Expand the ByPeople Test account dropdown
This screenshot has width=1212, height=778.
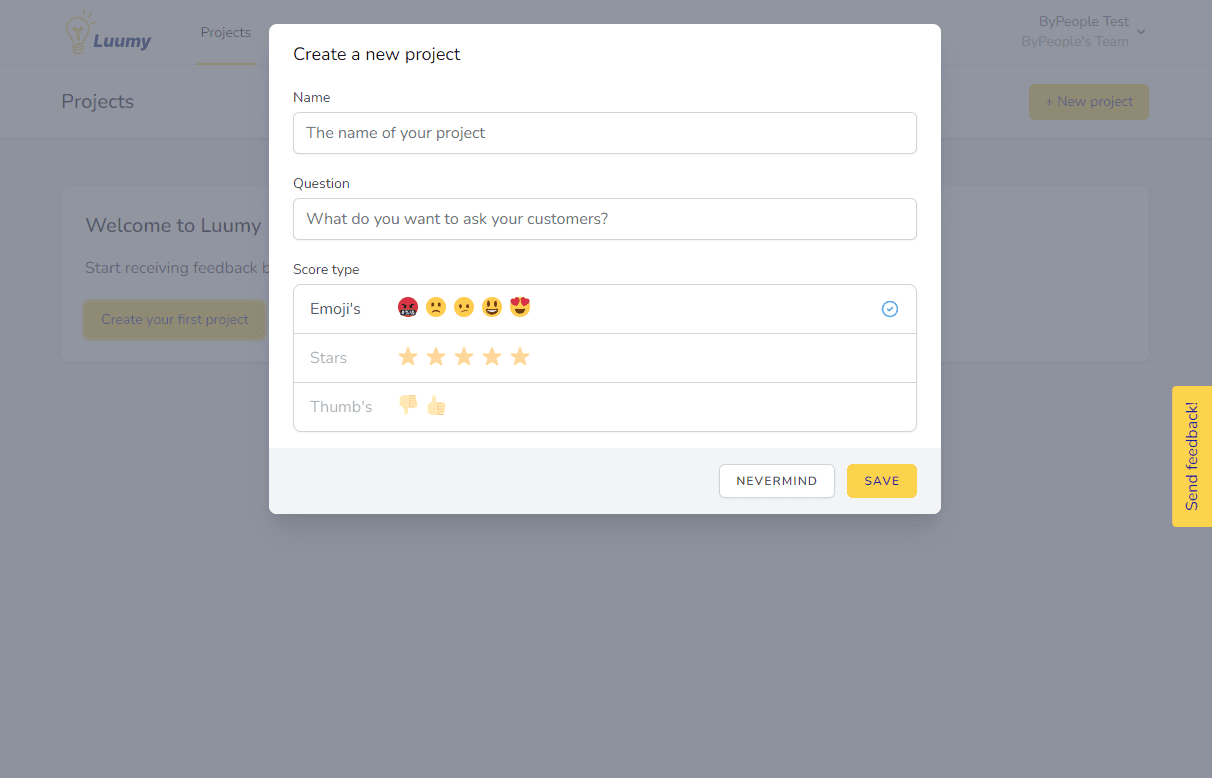pyautogui.click(x=1141, y=32)
